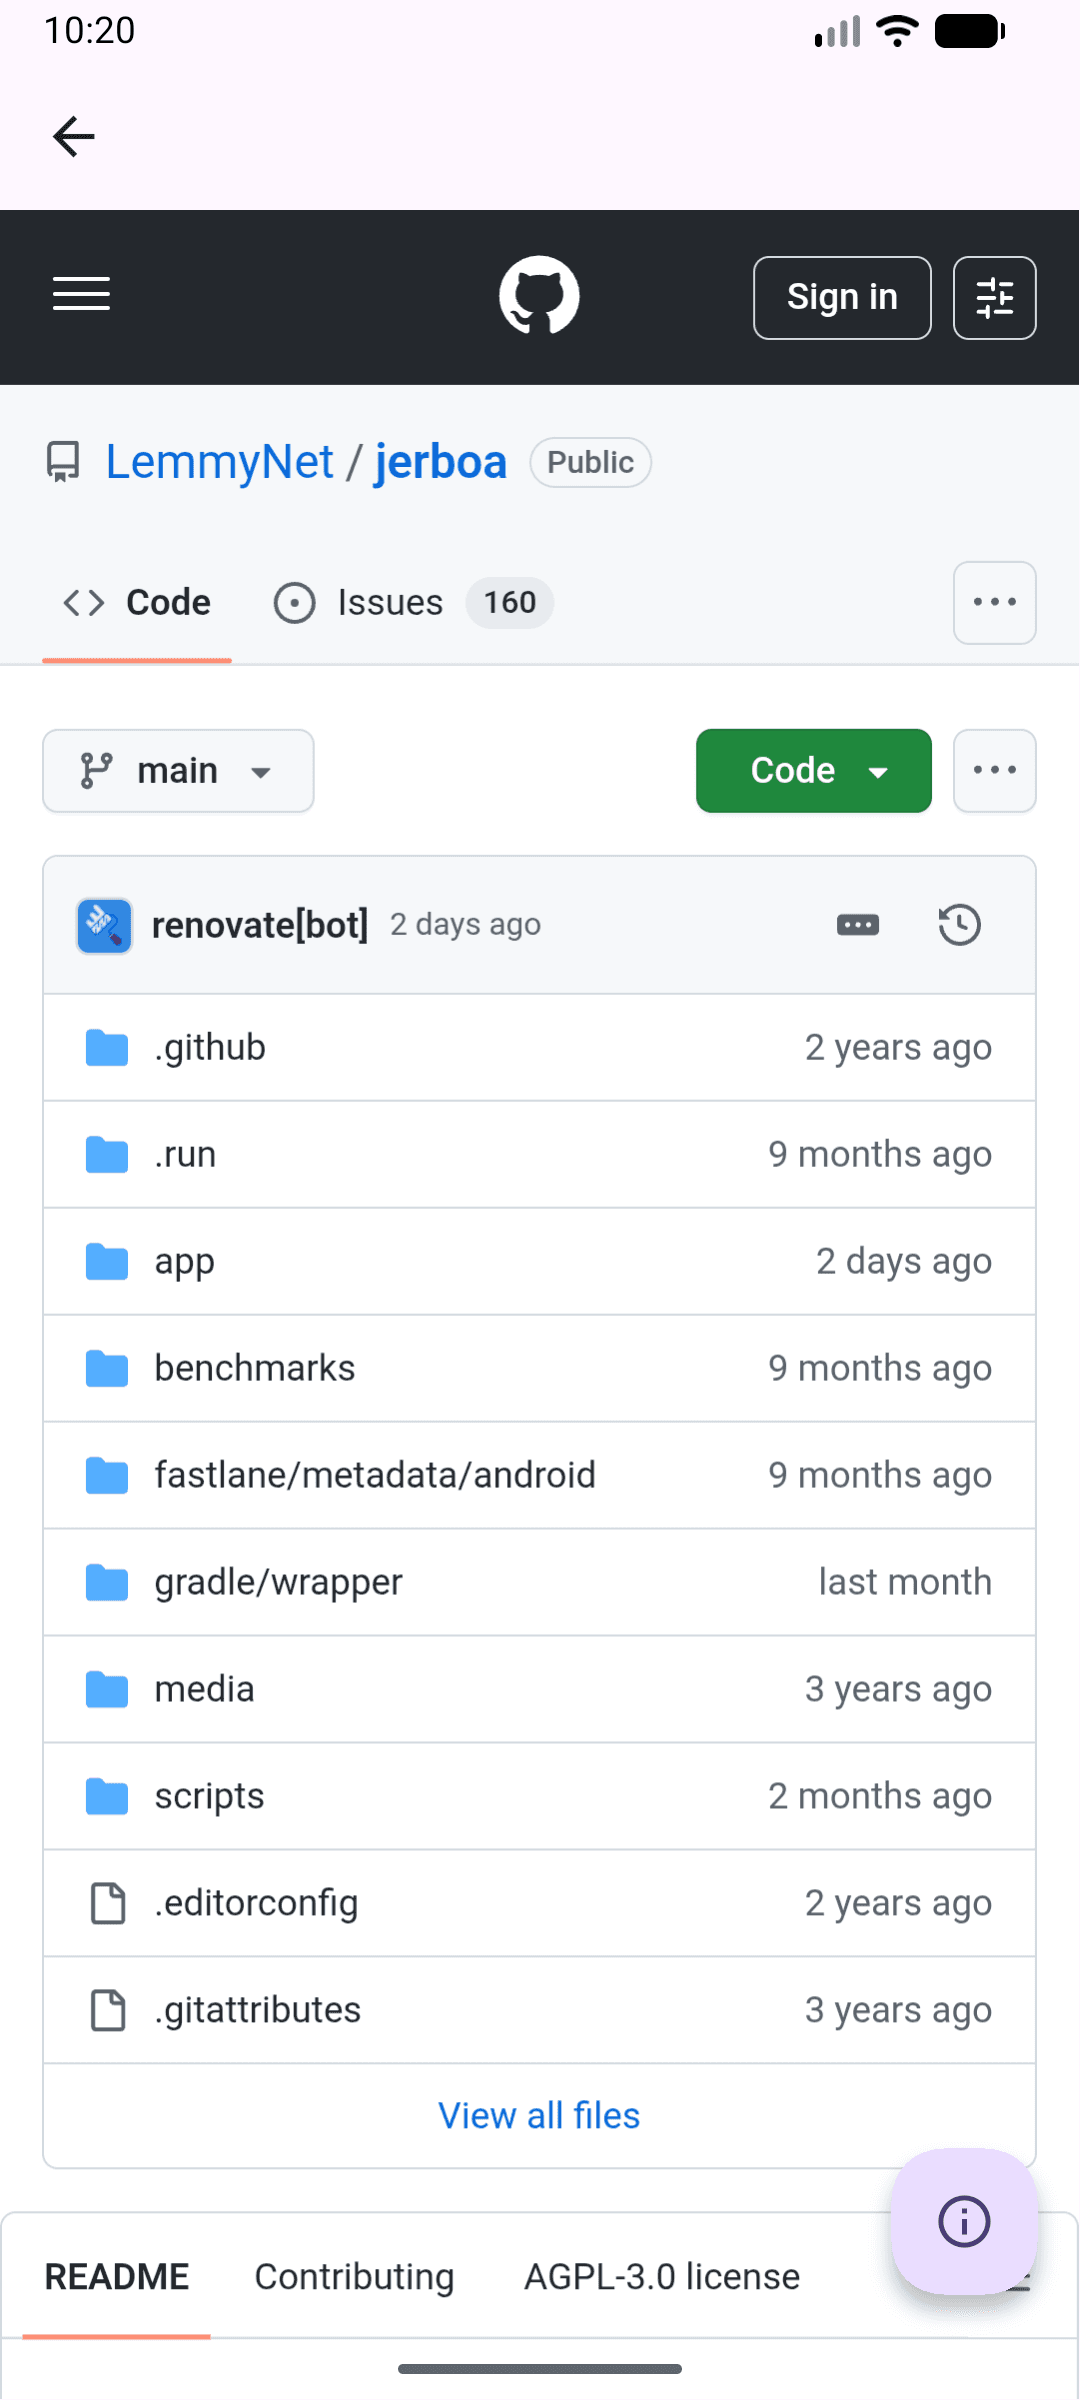Open the scripts folder

(210, 1797)
